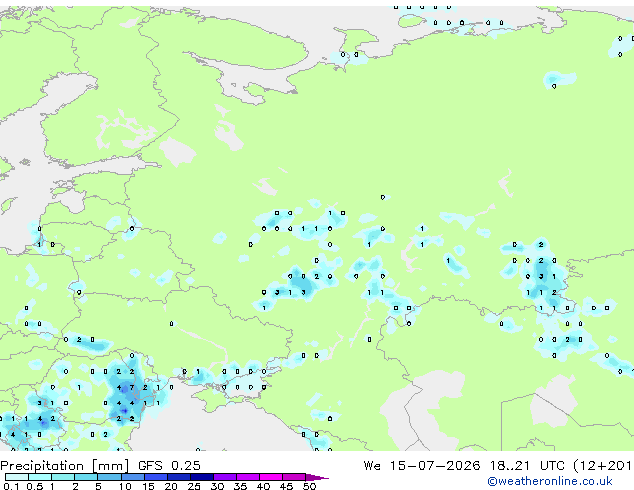Click the Precipitation [mm] title label
Image resolution: width=634 pixels, height=490 pixels.
coord(65,466)
